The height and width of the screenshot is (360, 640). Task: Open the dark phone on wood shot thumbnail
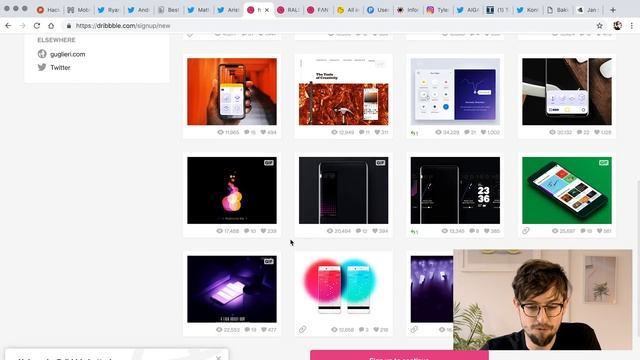tap(567, 91)
